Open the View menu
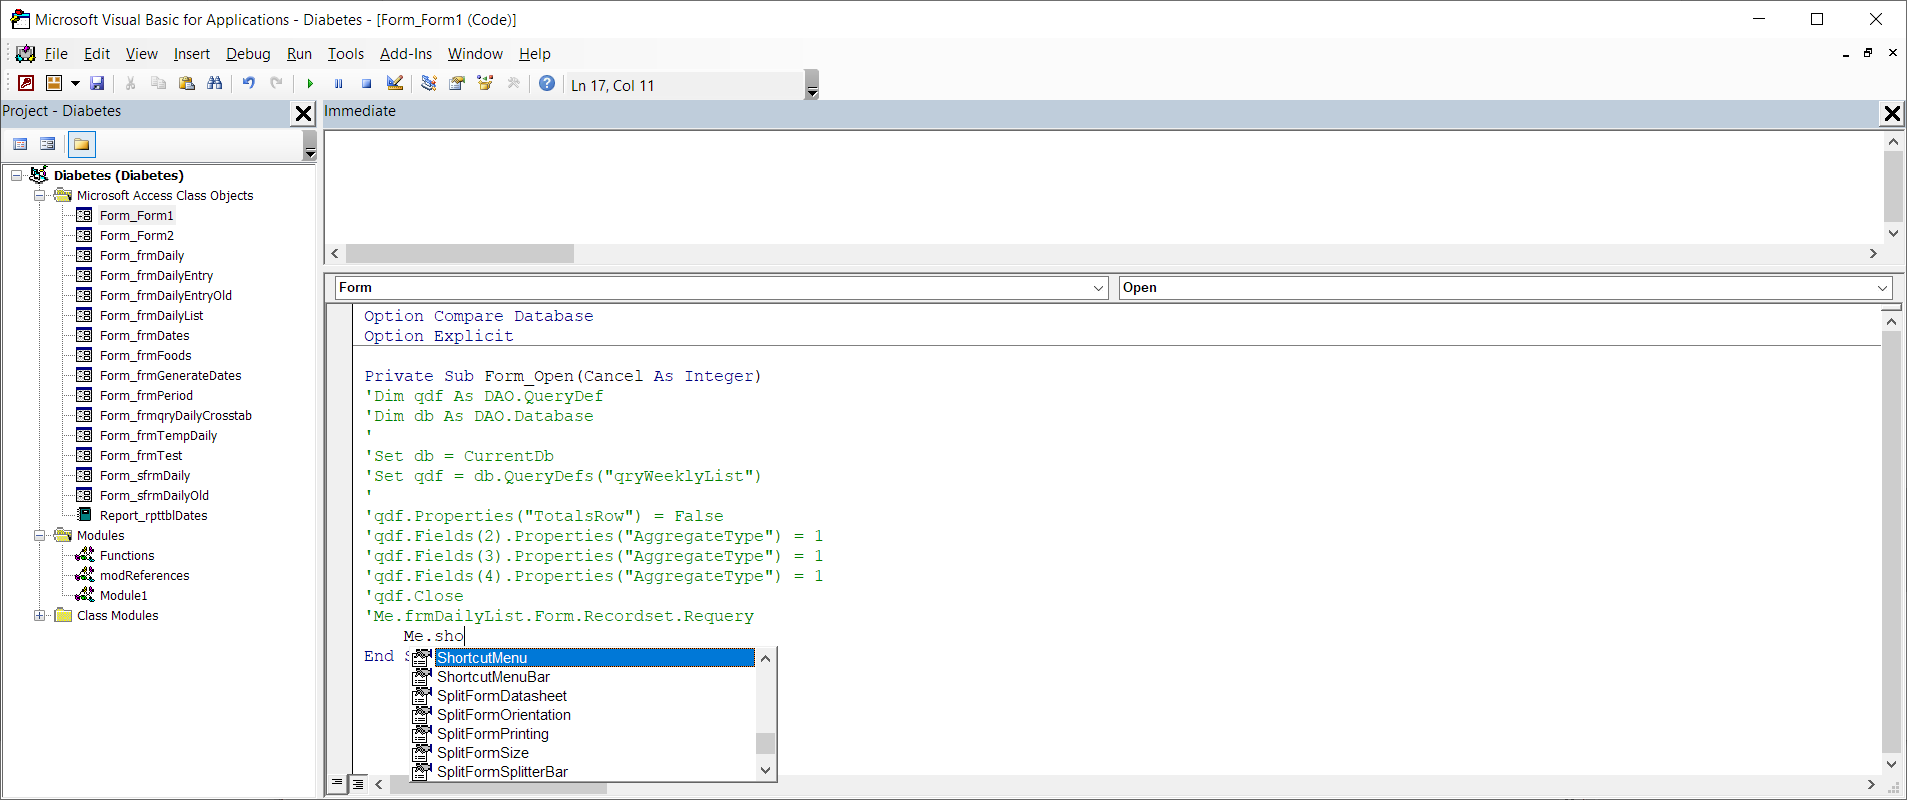The image size is (1907, 800). (141, 54)
